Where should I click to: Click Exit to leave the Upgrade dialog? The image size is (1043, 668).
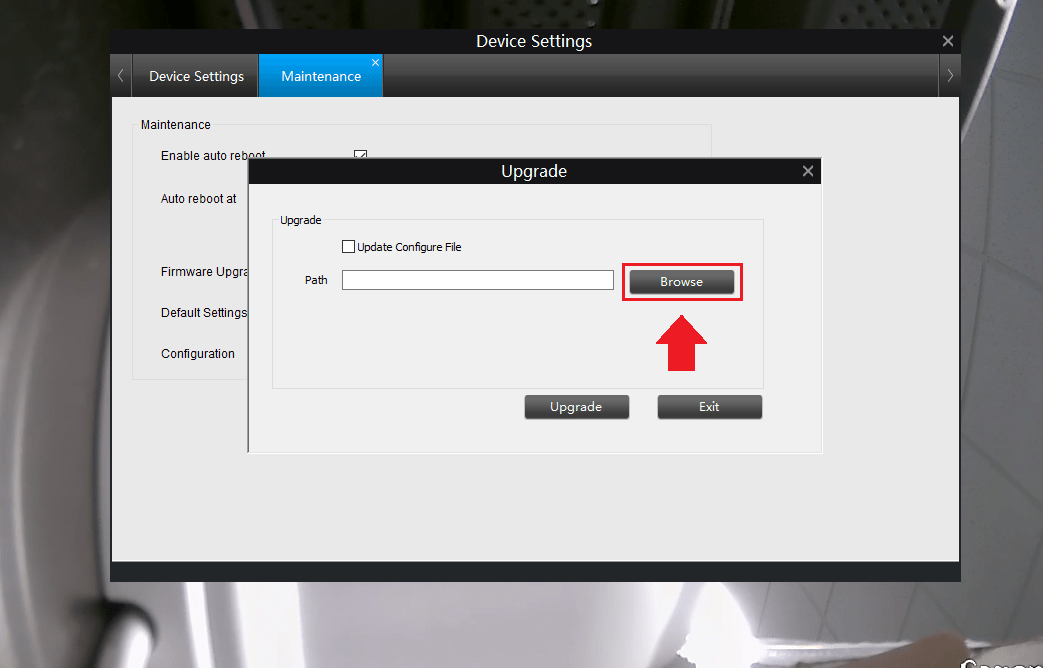[x=709, y=406]
